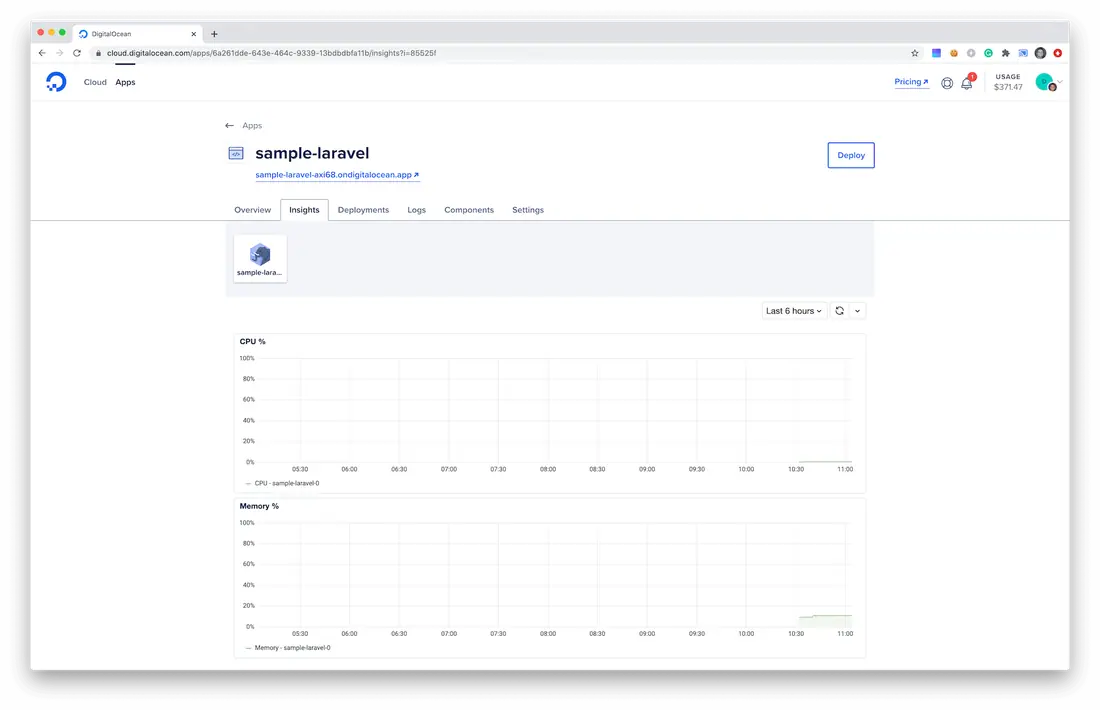
Task: Click the green Grammarly extension icon
Action: 988,53
